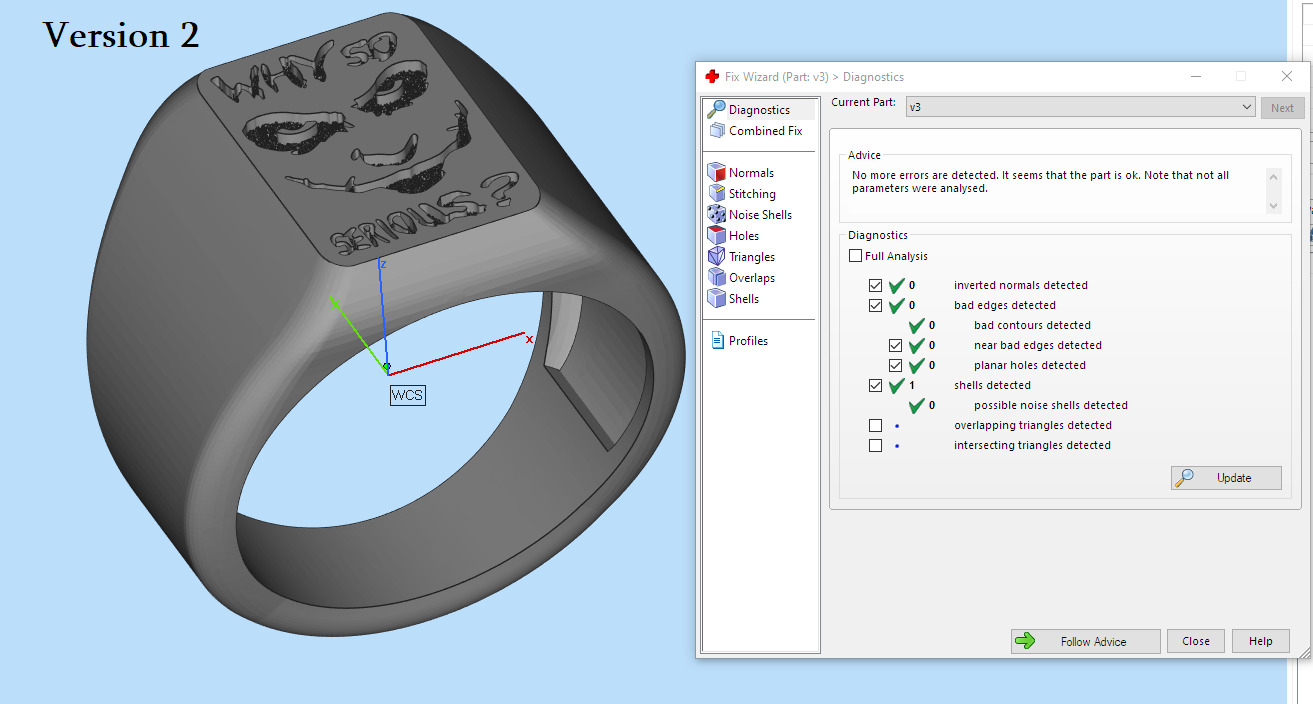Toggle planar holes detected checkbox
This screenshot has width=1313, height=704.
pyautogui.click(x=896, y=366)
